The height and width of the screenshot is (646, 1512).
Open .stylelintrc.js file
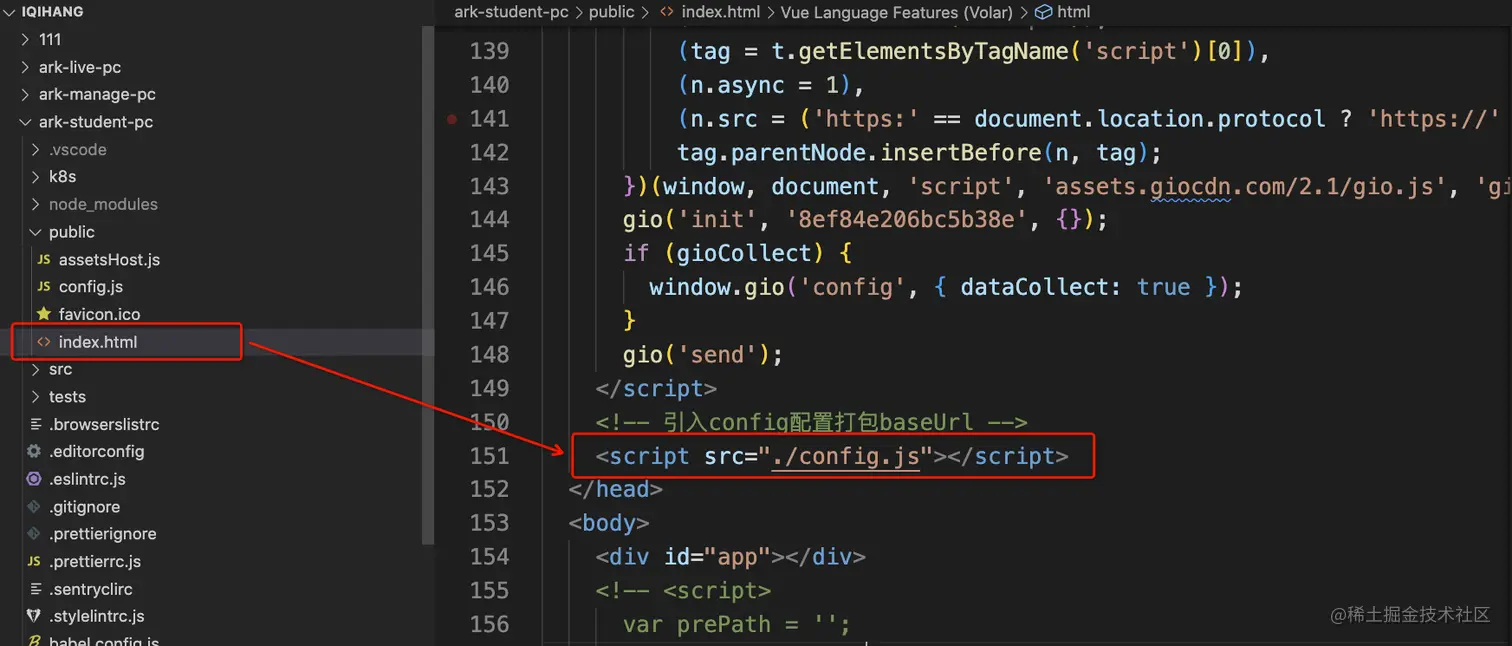(97, 616)
